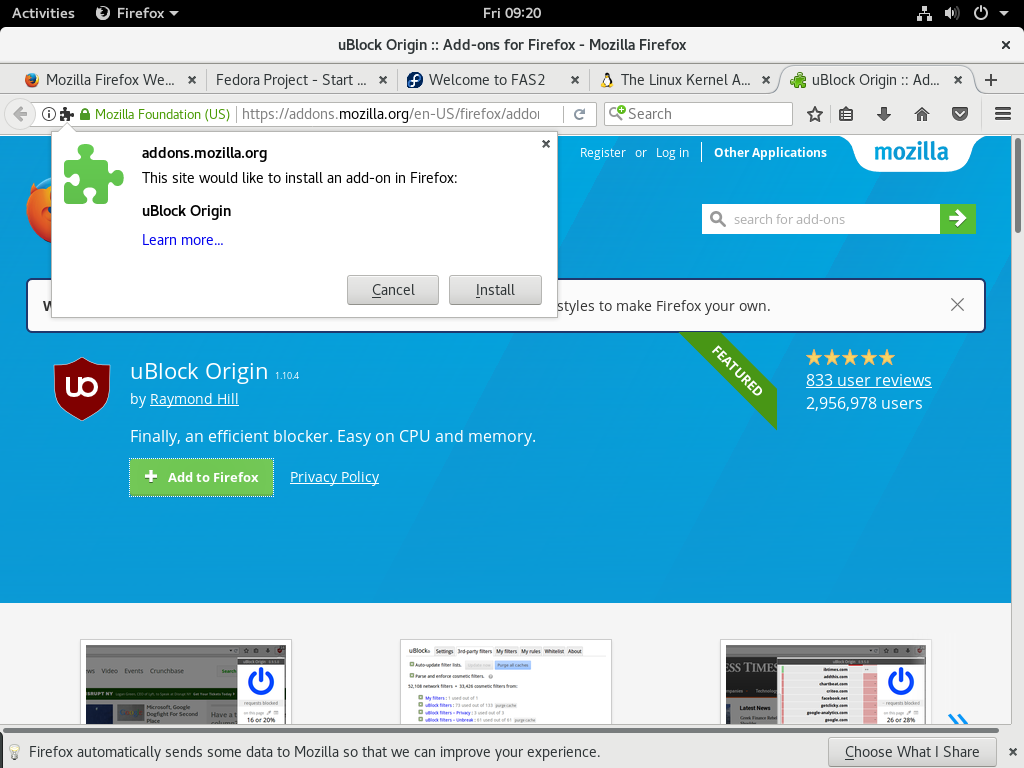Open the Pocket icon
This screenshot has width=1024, height=768.
point(959,114)
